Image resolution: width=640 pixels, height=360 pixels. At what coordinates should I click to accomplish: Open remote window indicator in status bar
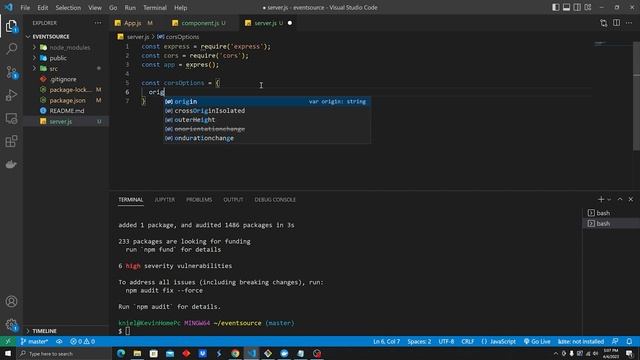[8, 341]
